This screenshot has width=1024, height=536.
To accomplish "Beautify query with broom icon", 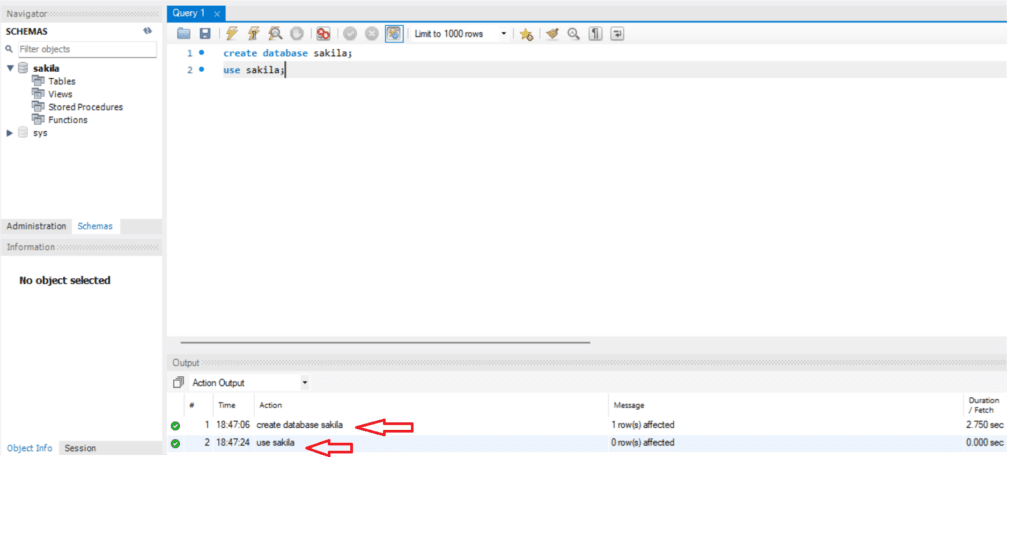I will point(552,34).
